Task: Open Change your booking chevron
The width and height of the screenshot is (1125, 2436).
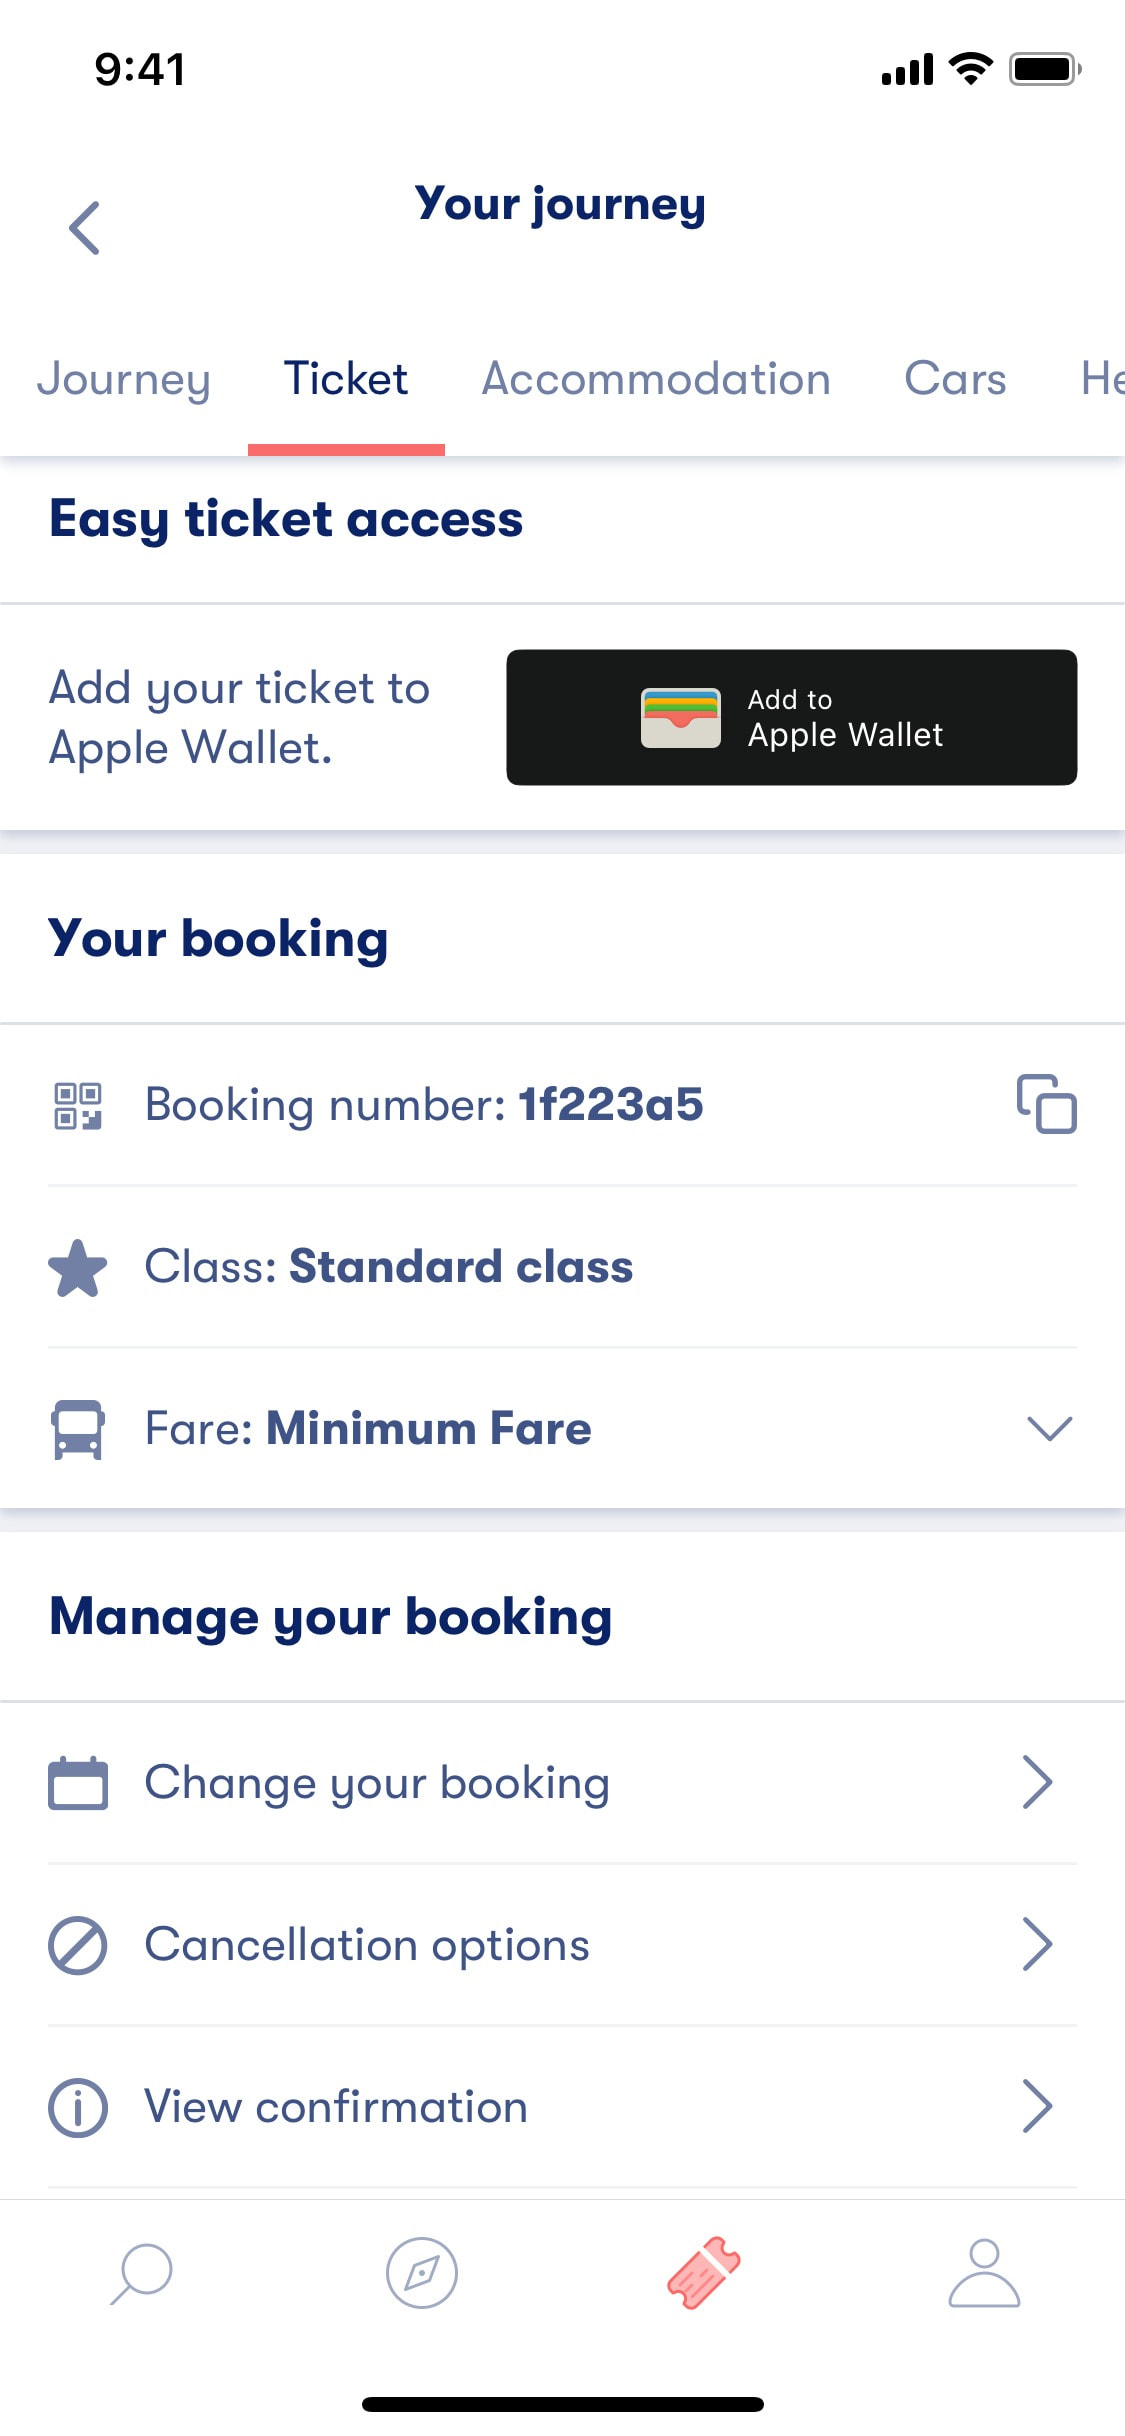Action: coord(1037,1782)
